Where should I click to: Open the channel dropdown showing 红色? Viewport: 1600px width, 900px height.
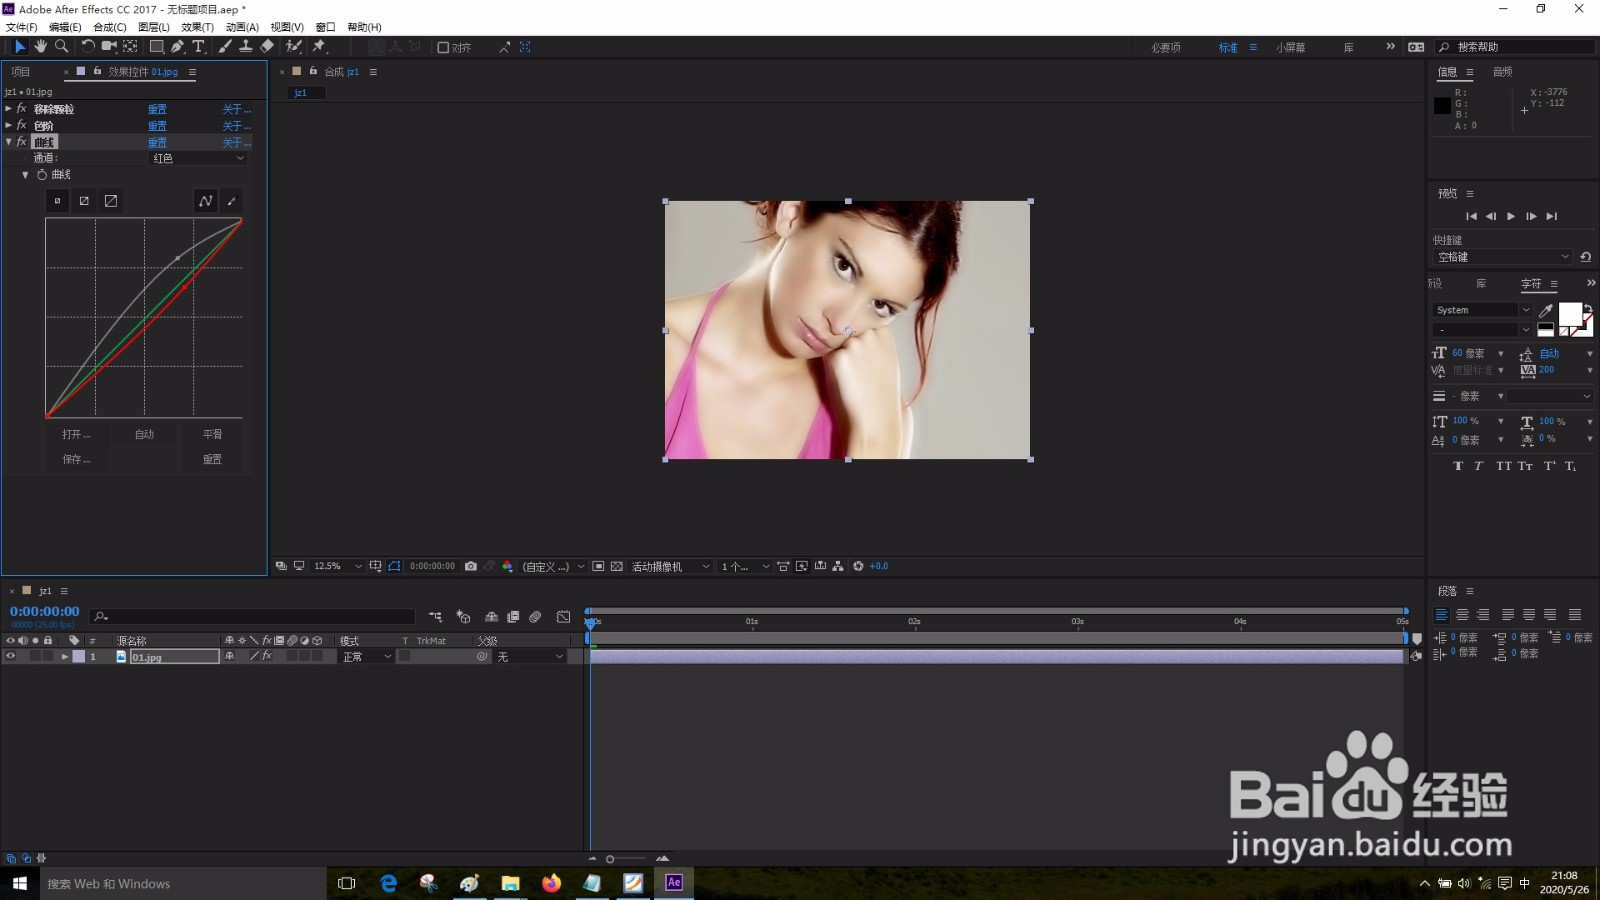tap(198, 158)
